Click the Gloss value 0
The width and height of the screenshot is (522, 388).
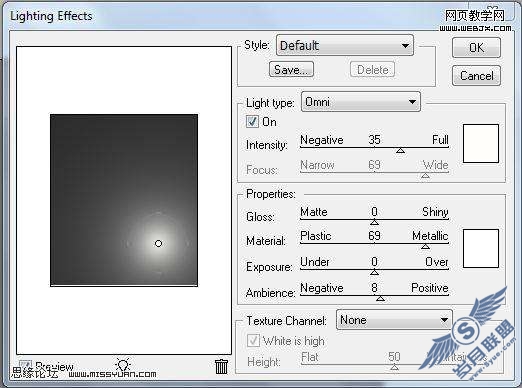[x=374, y=212]
